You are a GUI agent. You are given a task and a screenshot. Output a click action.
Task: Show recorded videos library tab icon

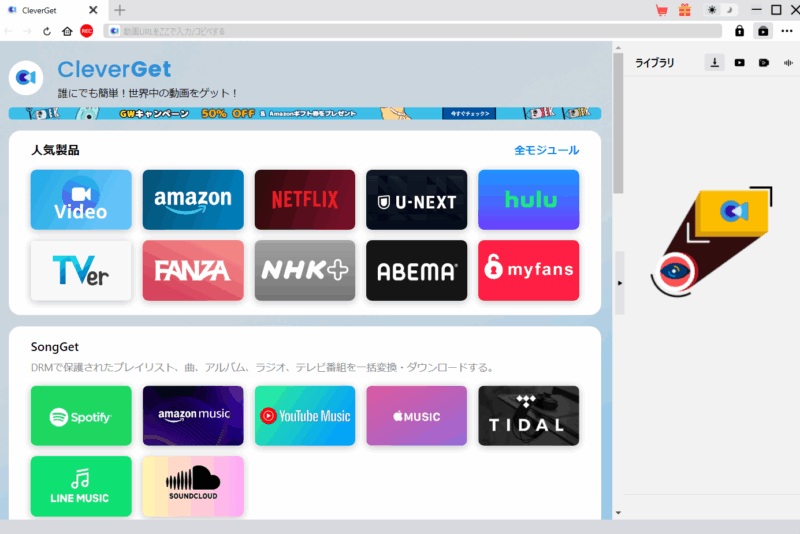(x=764, y=63)
